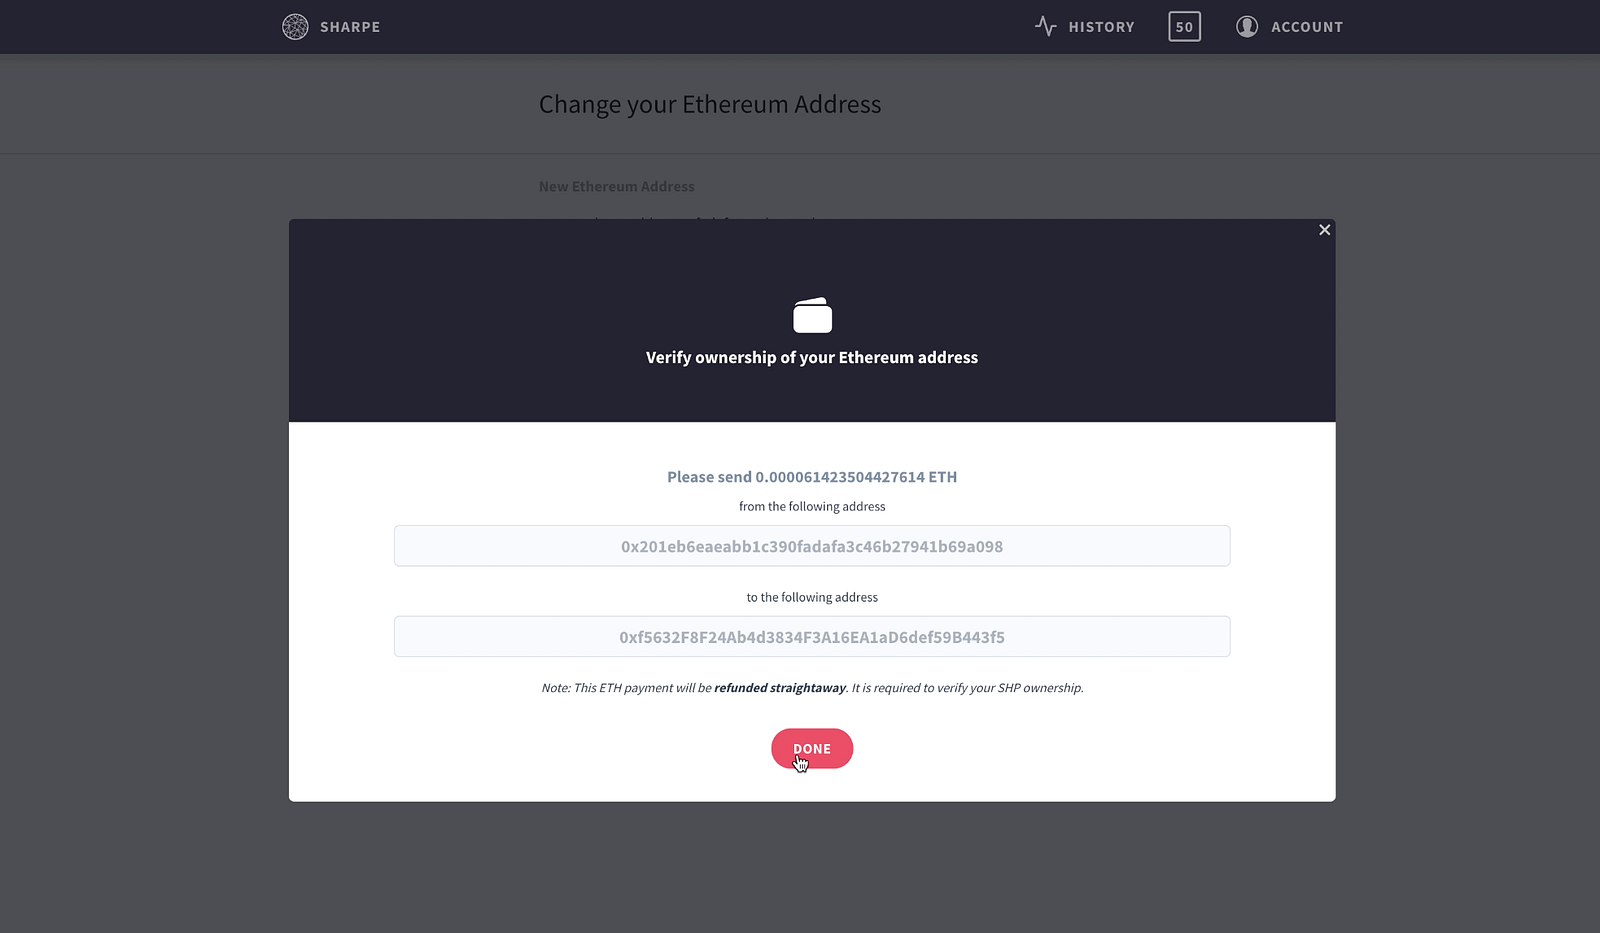Select the sender address 0x201eb6 field
The height and width of the screenshot is (933, 1600).
(x=812, y=546)
